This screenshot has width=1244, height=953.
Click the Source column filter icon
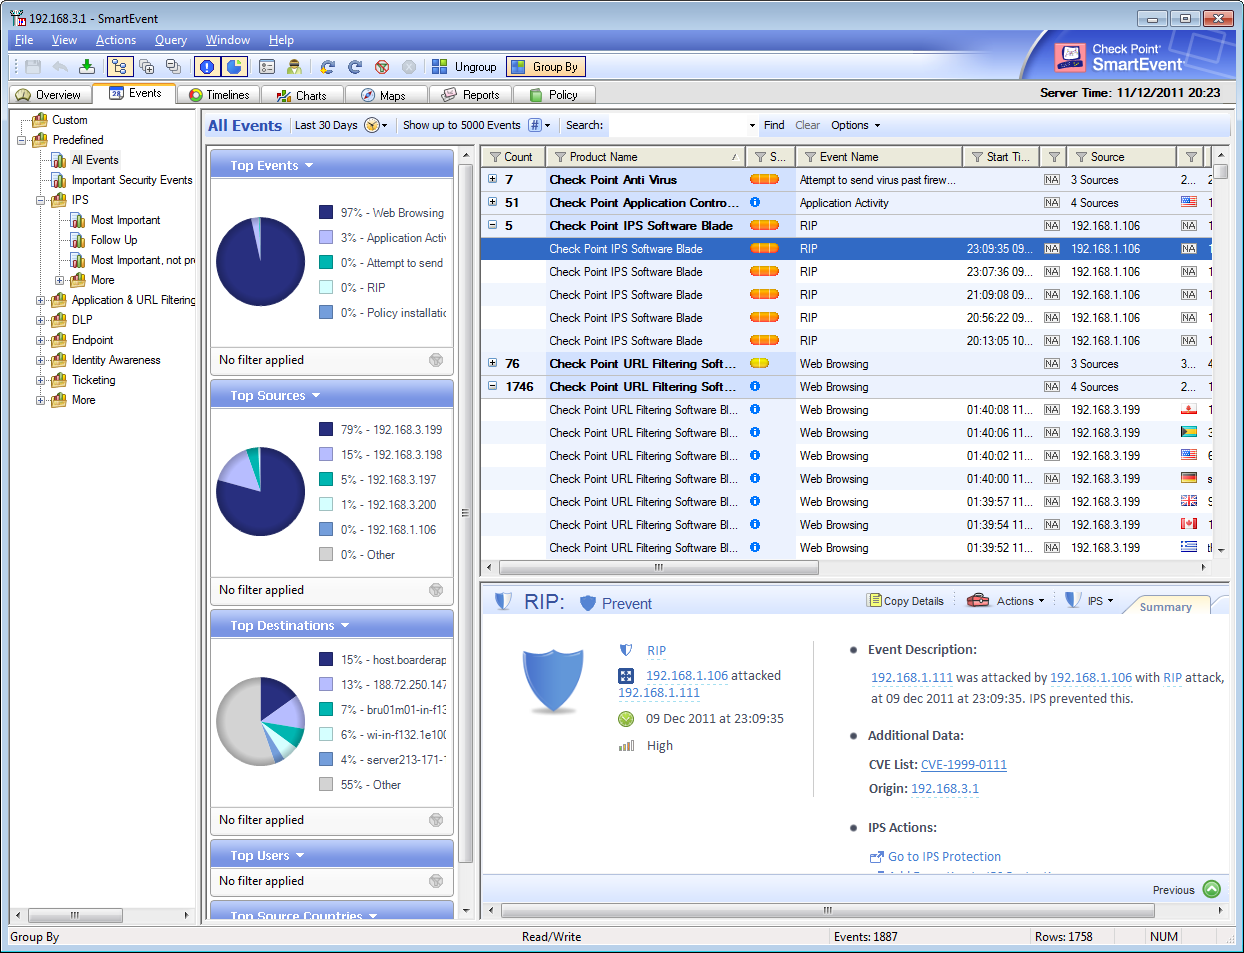click(1081, 157)
